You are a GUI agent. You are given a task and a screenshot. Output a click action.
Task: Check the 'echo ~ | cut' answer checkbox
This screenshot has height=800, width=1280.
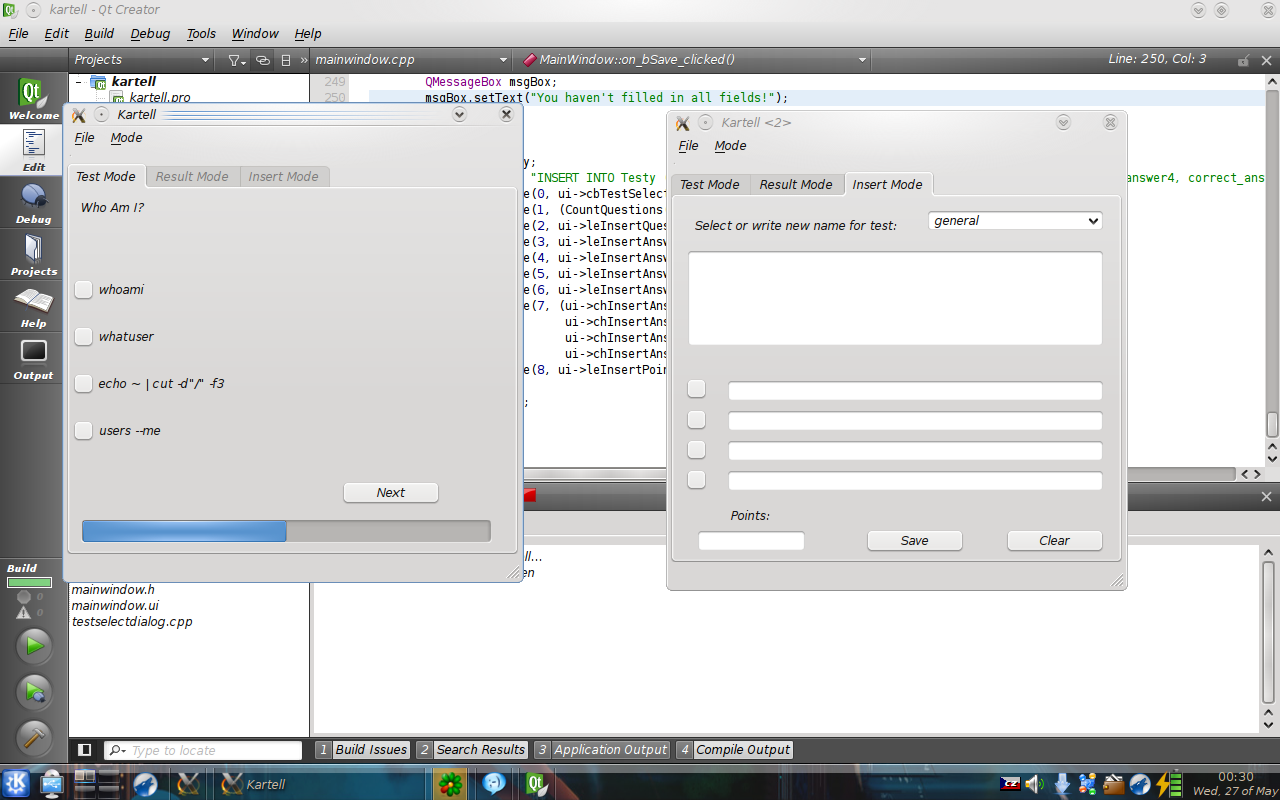pos(84,384)
